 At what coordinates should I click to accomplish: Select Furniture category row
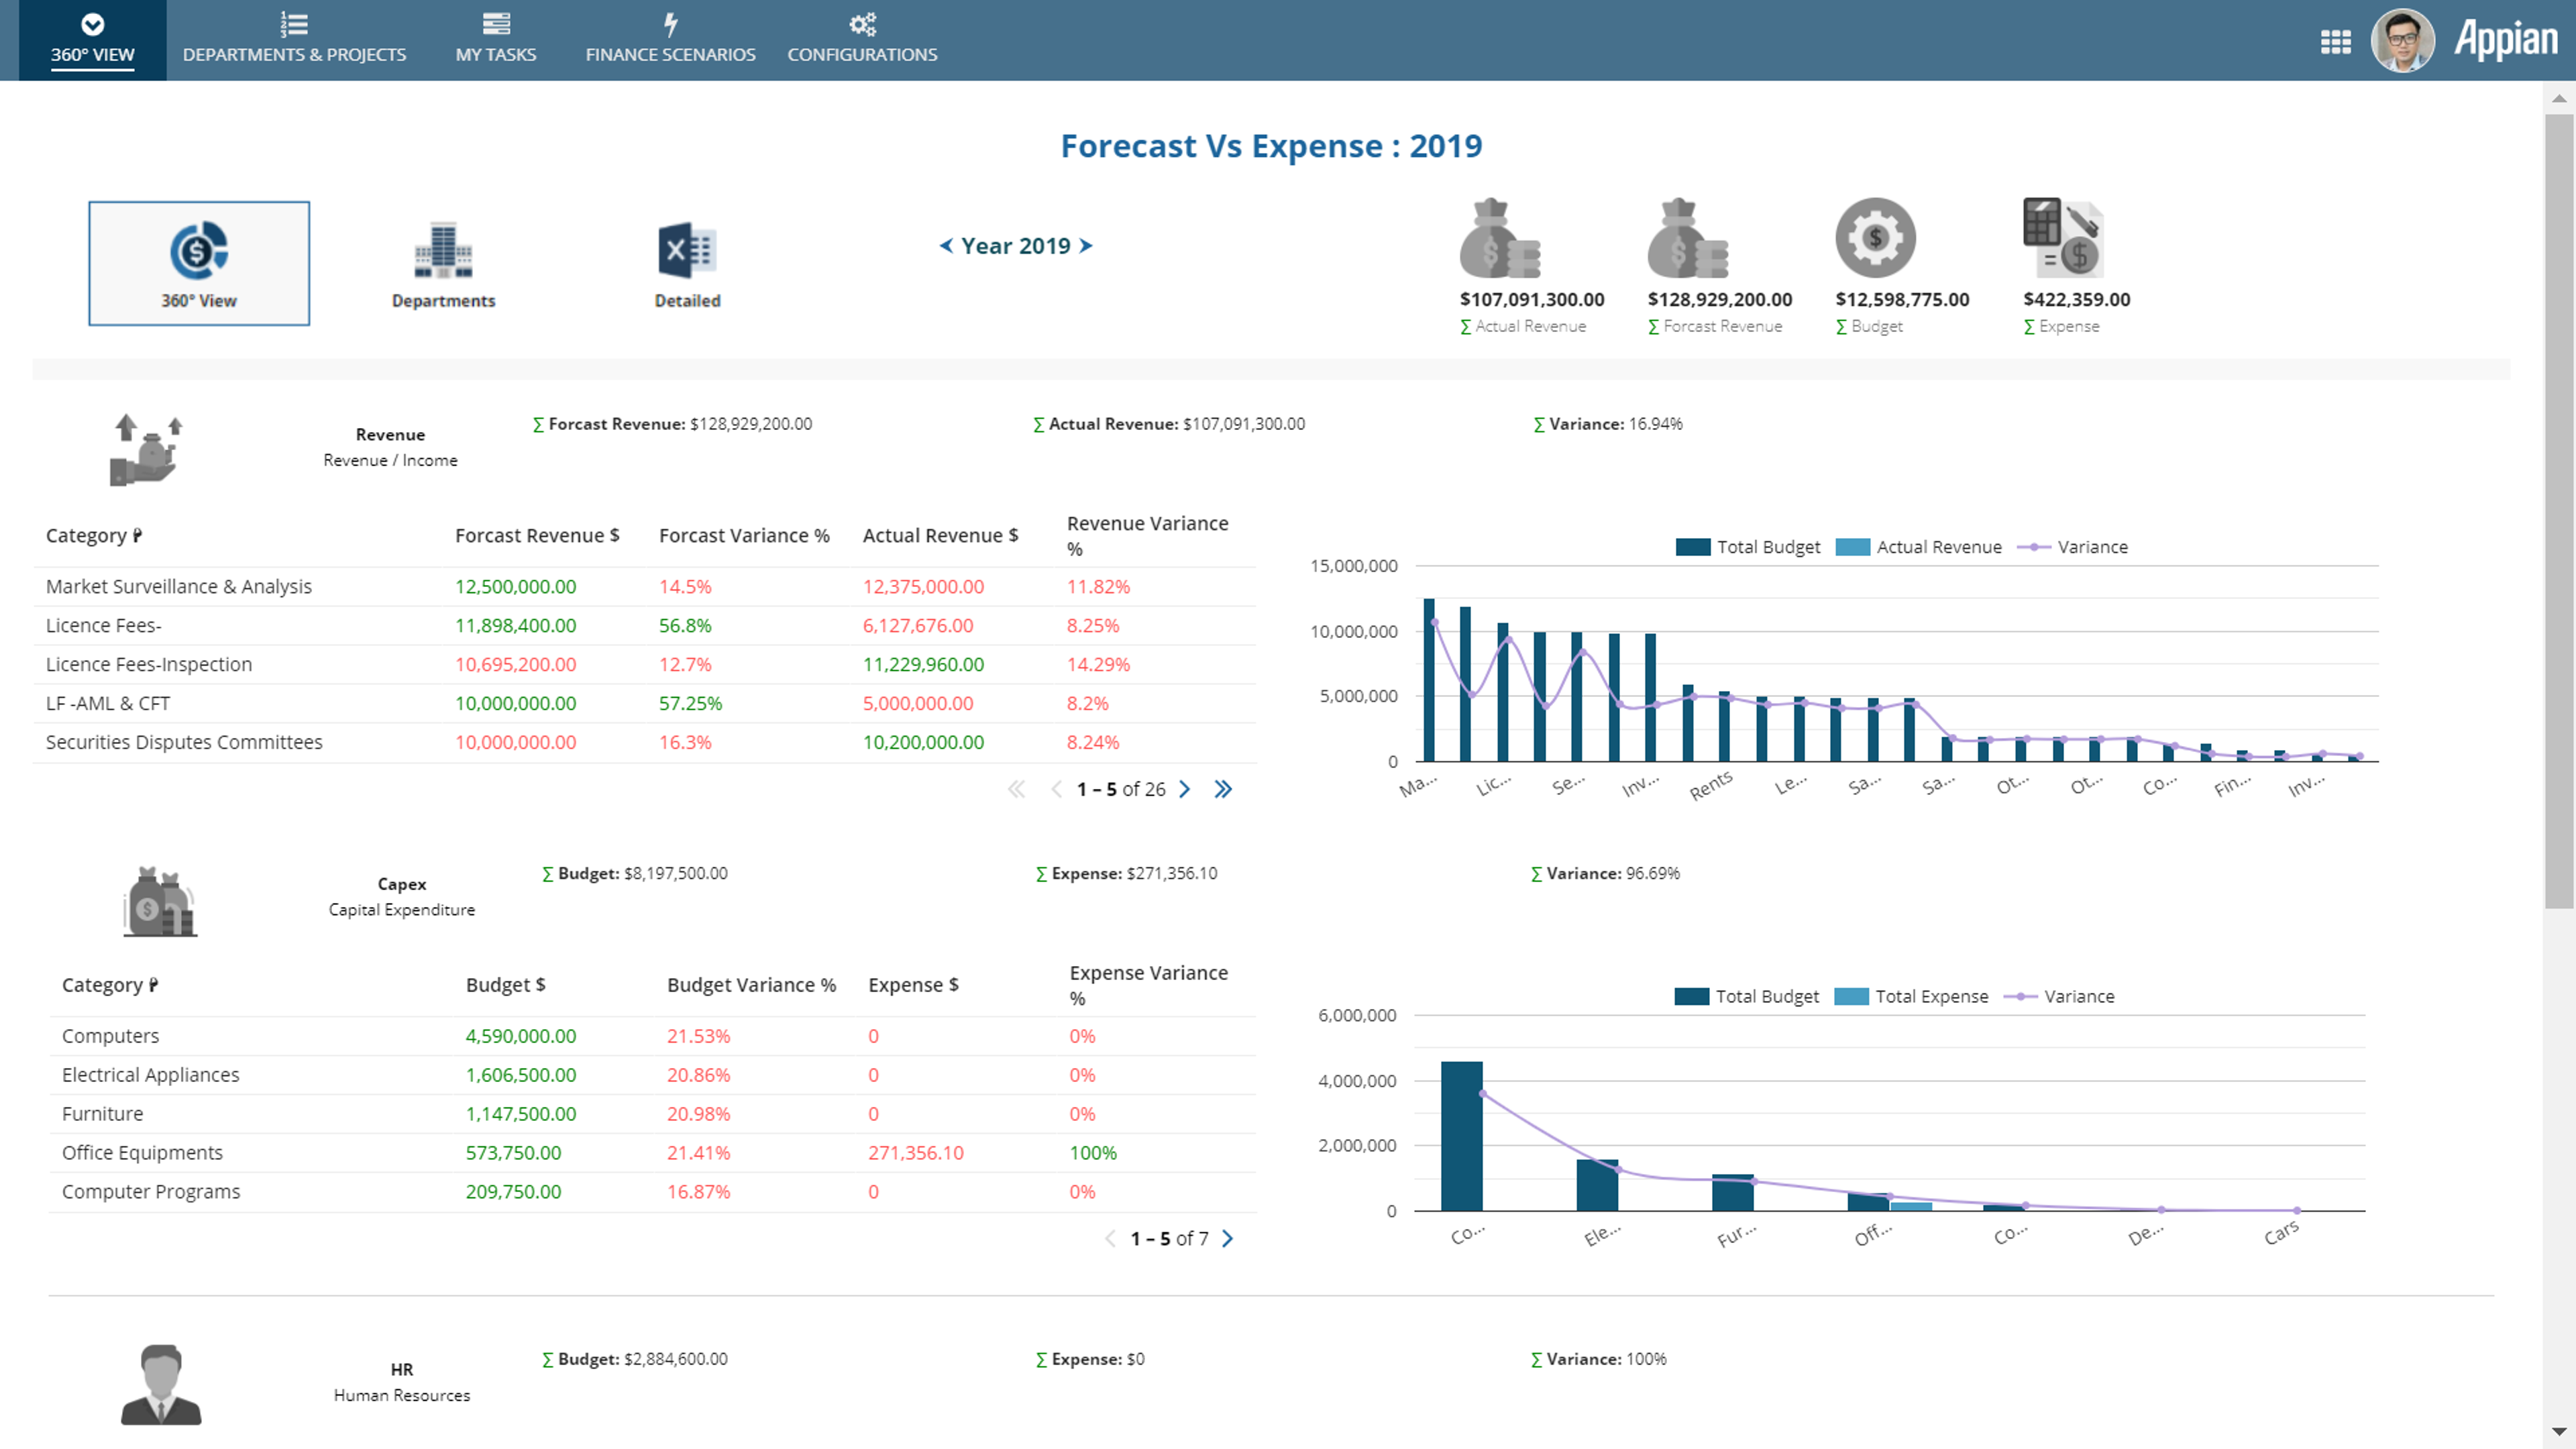tap(653, 1115)
